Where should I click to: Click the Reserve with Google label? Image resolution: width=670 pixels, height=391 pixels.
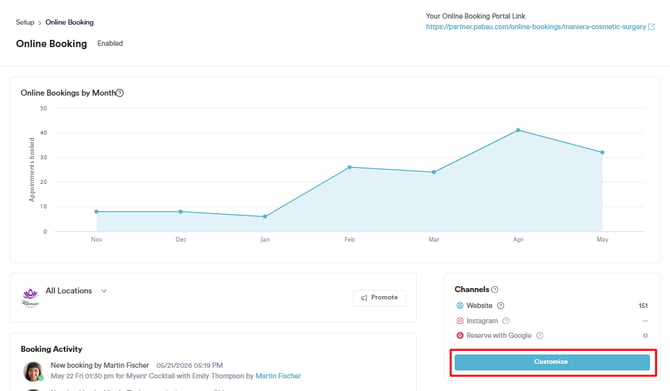499,335
